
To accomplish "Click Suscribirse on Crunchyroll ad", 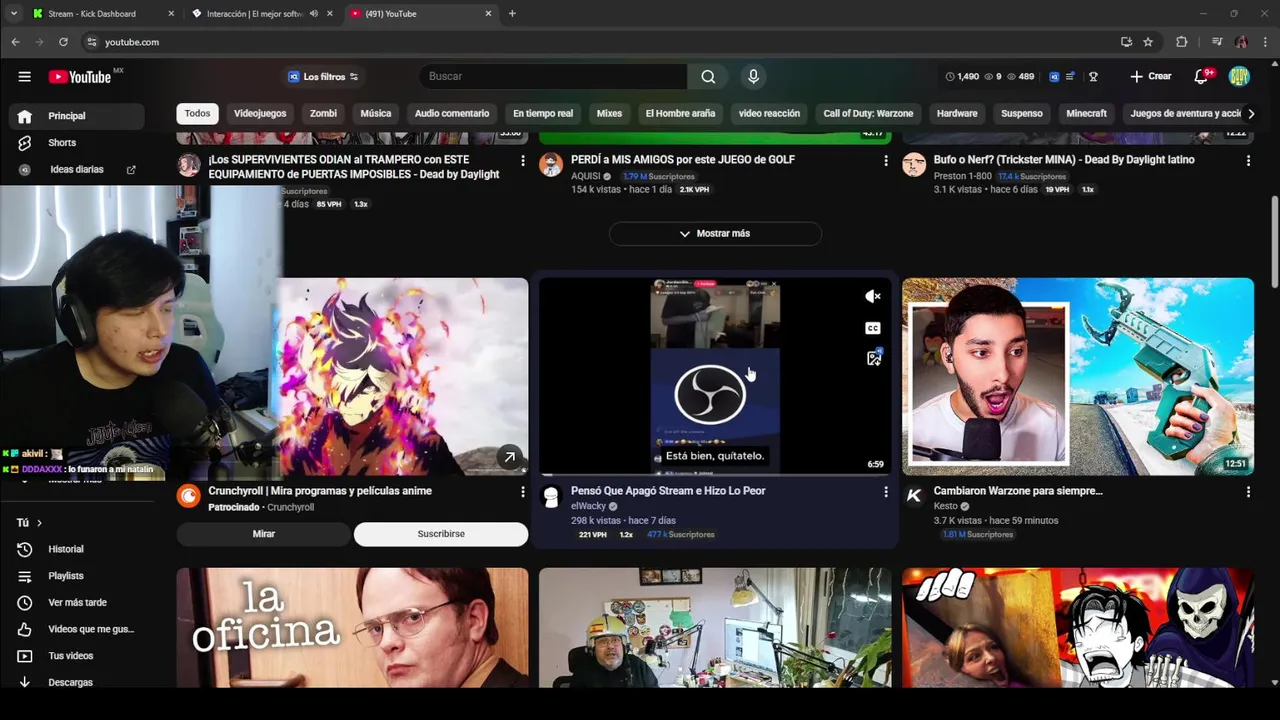I will (x=441, y=534).
